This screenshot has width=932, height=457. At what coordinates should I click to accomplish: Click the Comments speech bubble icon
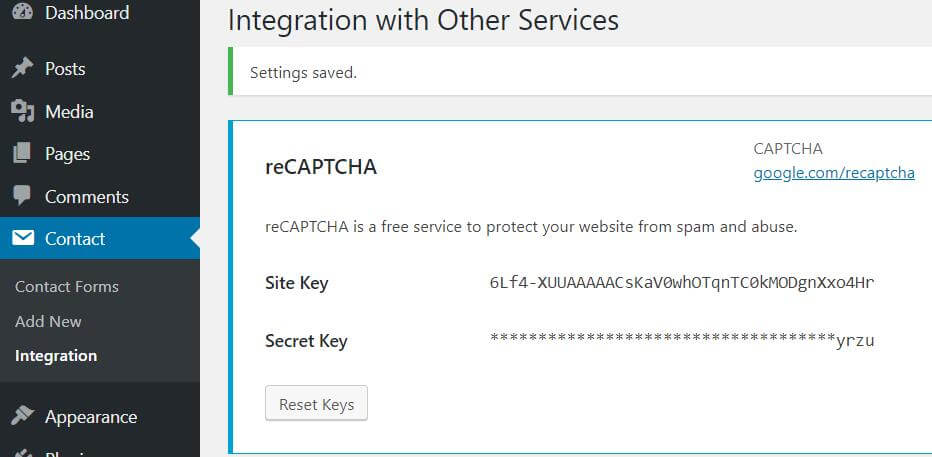click(22, 197)
